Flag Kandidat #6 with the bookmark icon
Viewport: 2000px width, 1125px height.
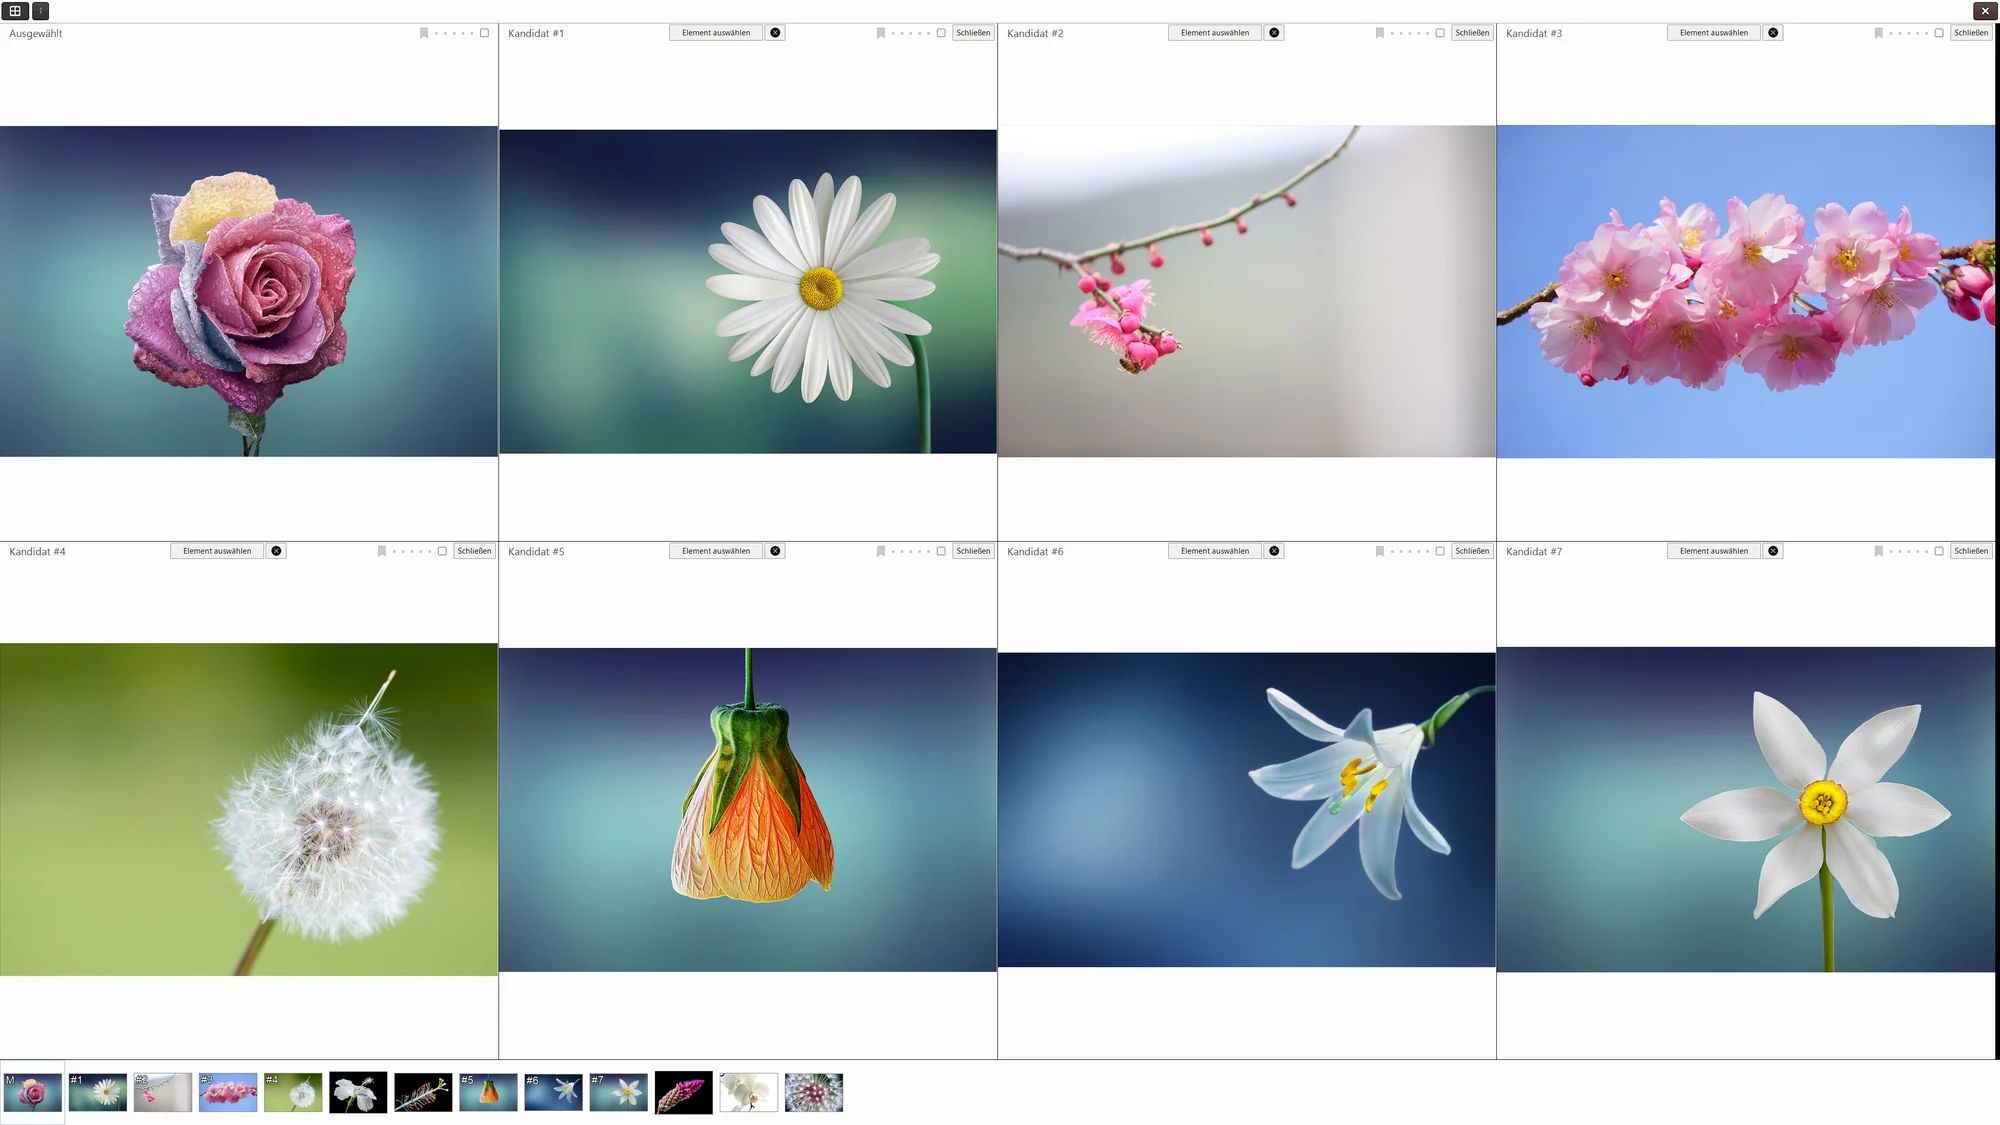[1380, 551]
